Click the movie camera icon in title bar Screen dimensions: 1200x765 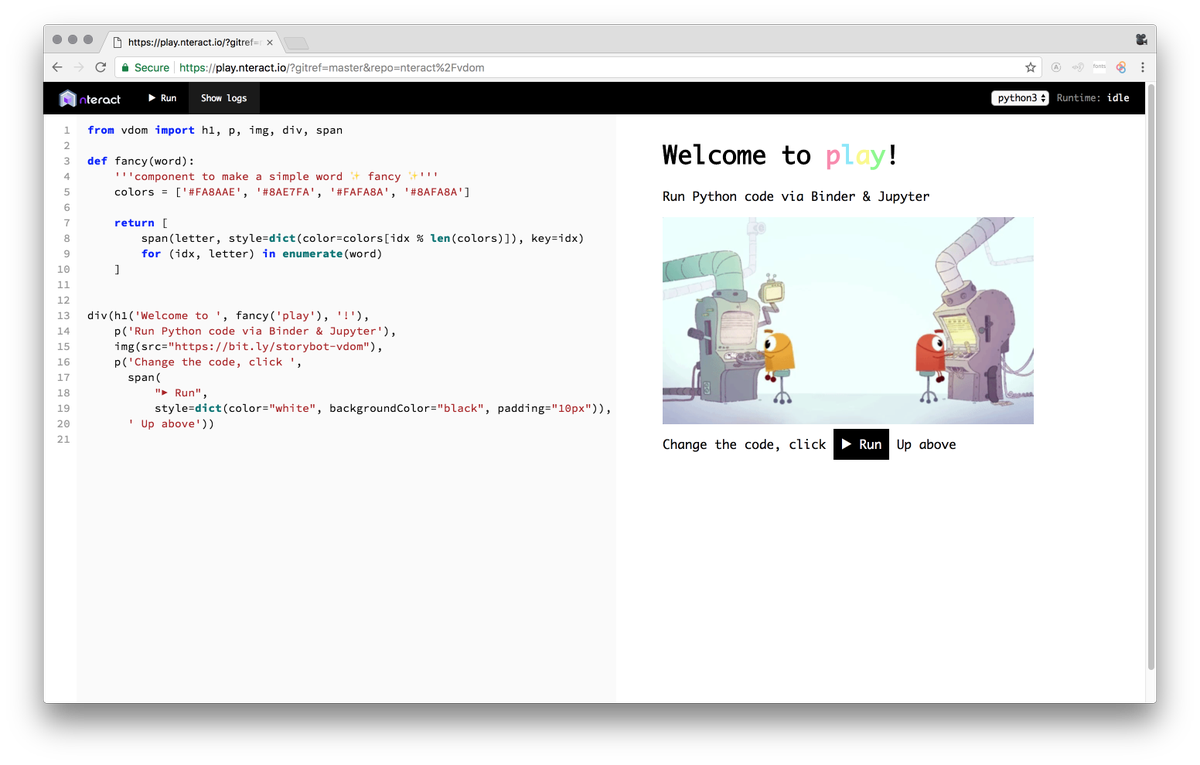pos(1141,40)
